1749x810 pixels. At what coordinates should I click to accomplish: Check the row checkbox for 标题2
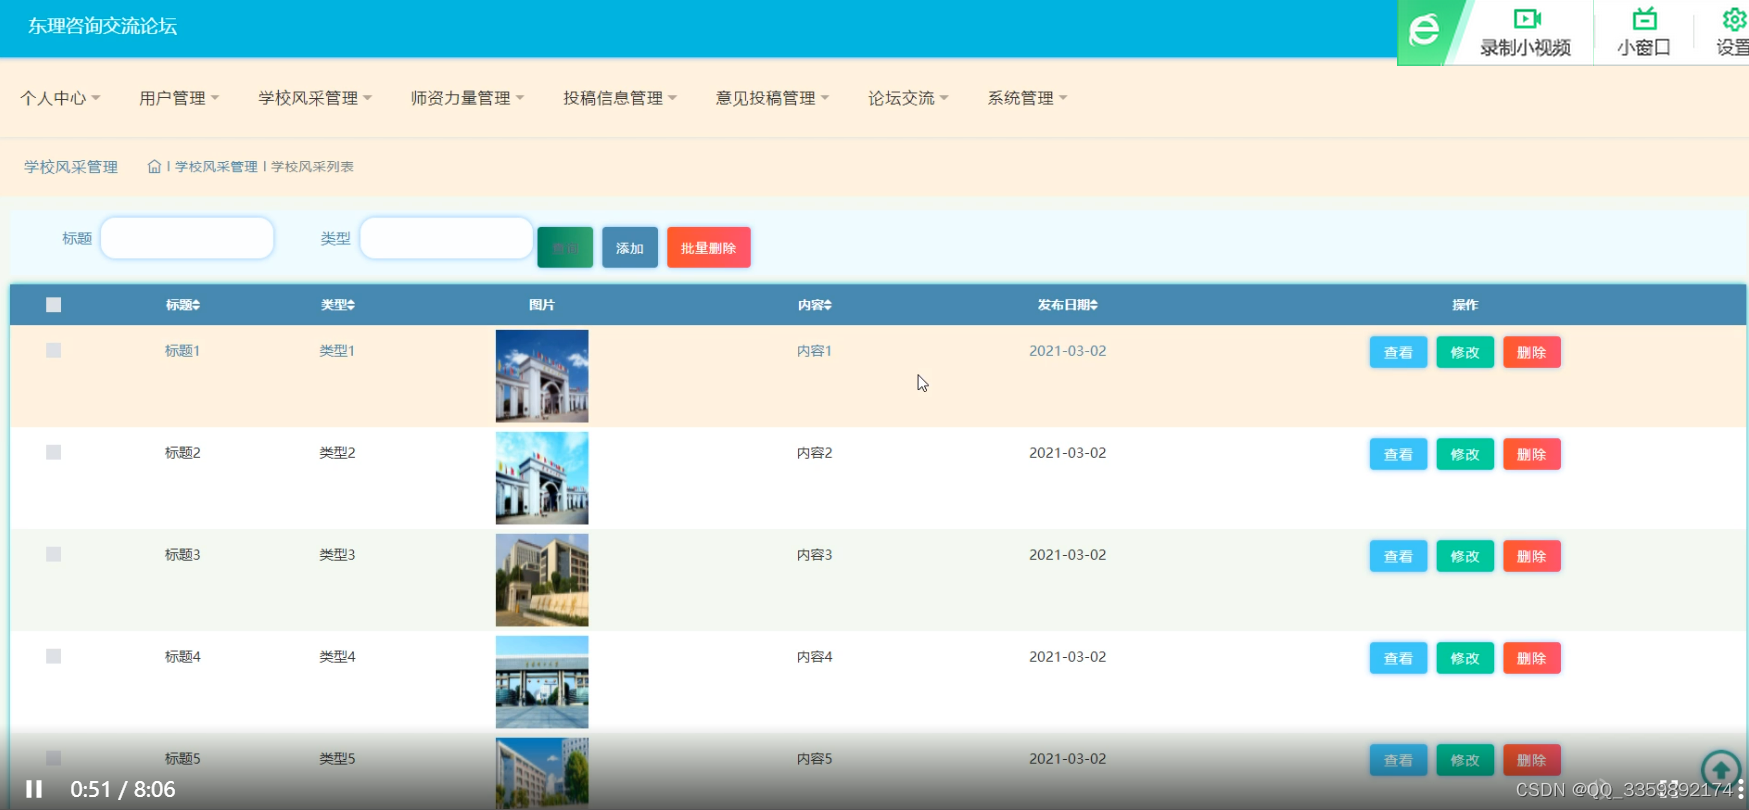[x=54, y=453]
